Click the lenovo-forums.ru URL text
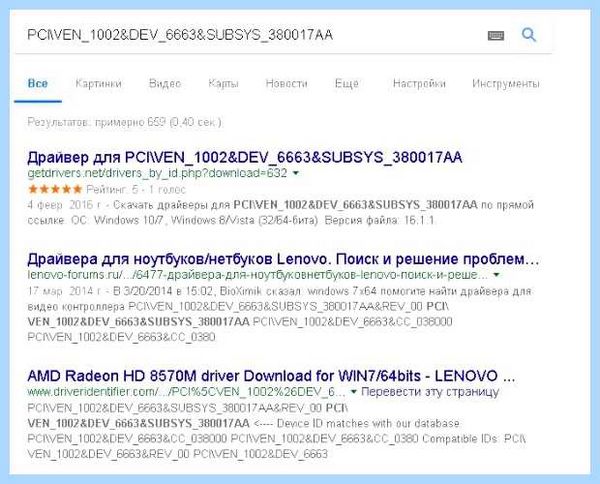The width and height of the screenshot is (600, 484). [x=258, y=275]
